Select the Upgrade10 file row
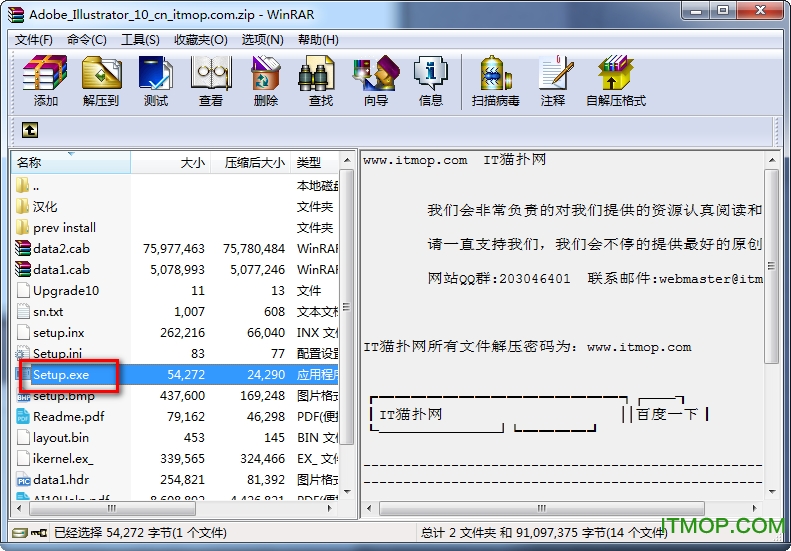This screenshot has width=791, height=551. click(175, 291)
